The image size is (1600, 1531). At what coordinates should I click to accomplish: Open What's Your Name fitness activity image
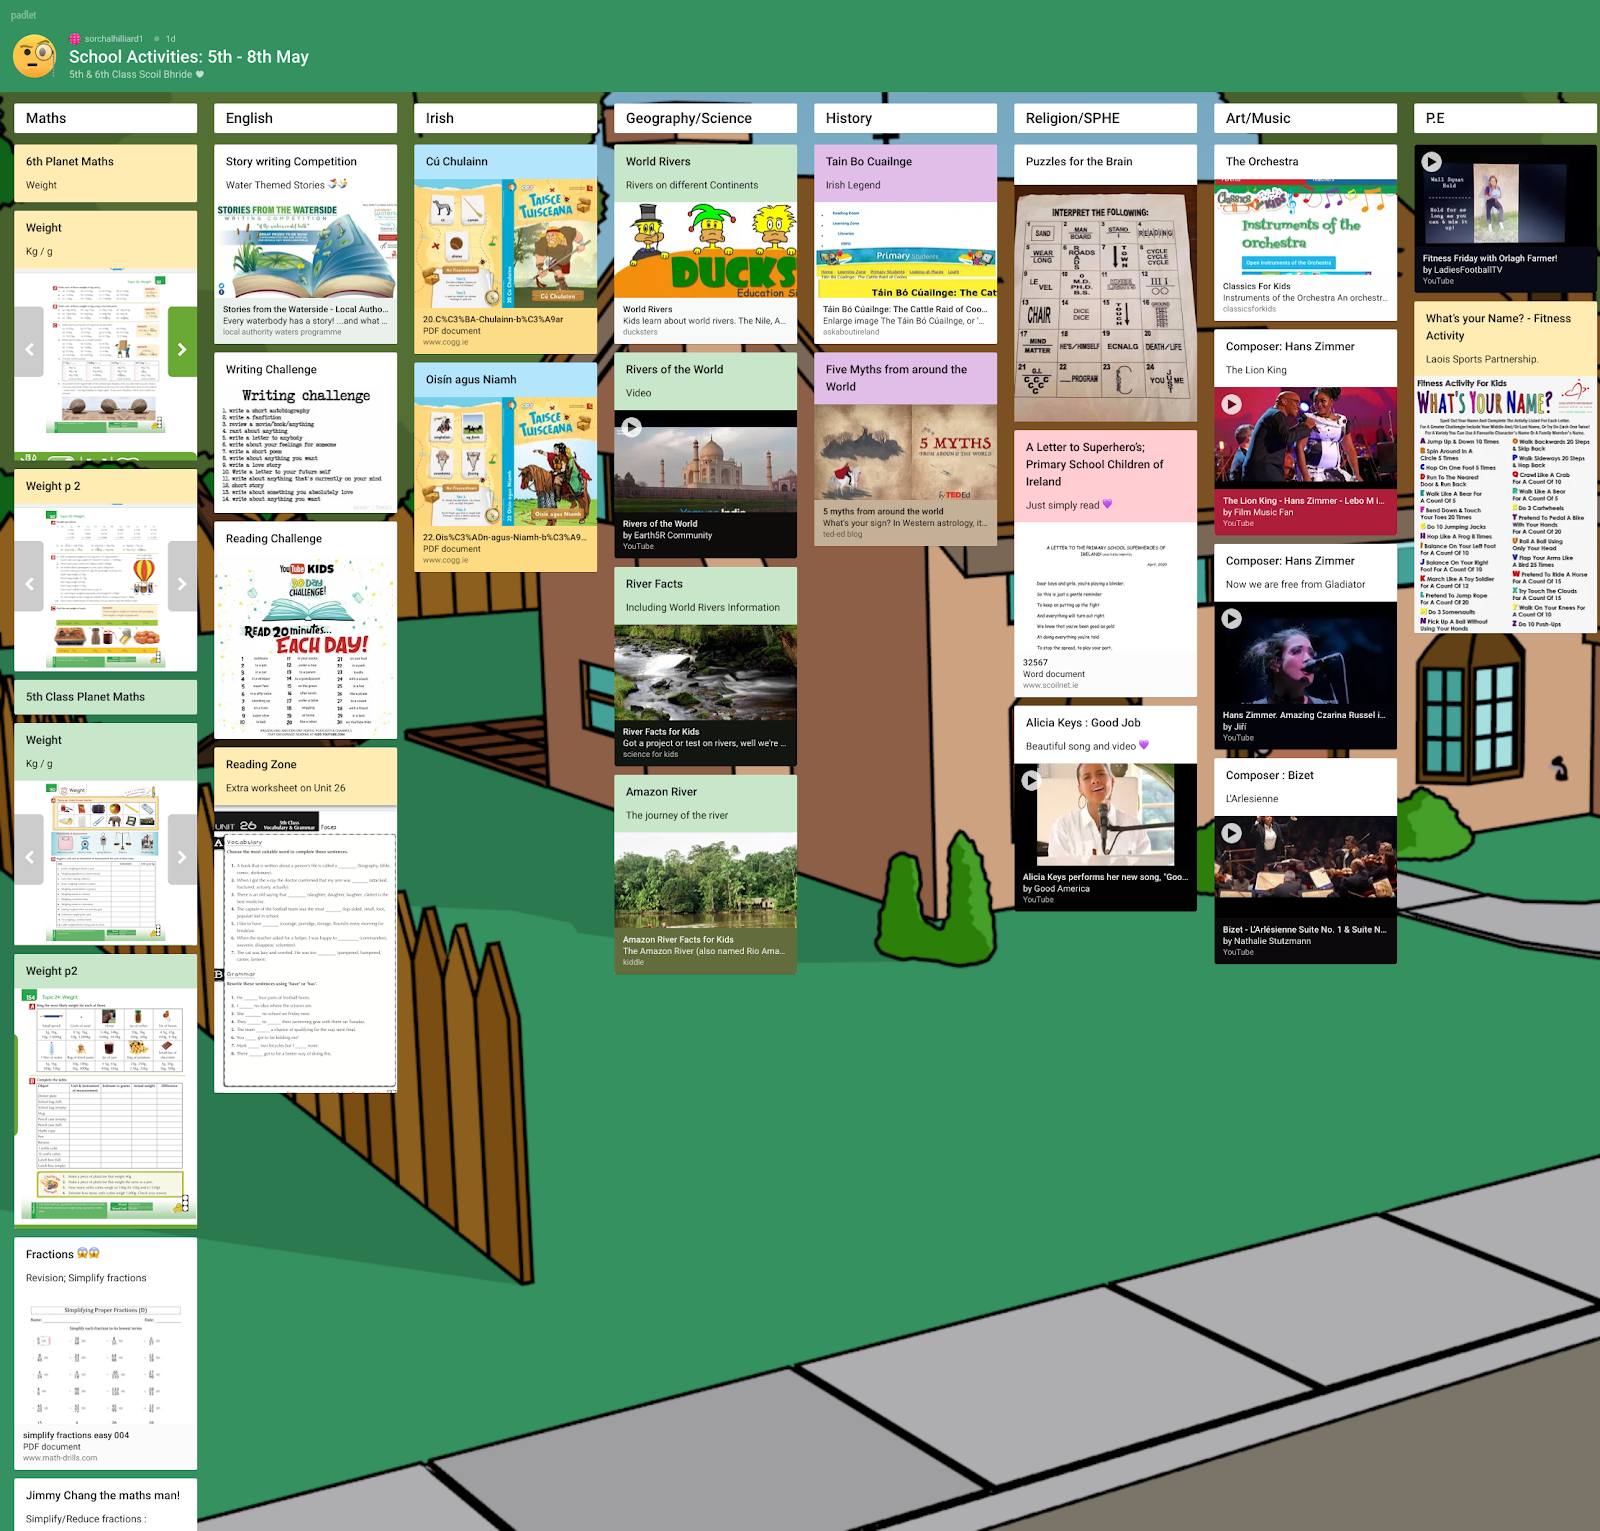pyautogui.click(x=1505, y=505)
